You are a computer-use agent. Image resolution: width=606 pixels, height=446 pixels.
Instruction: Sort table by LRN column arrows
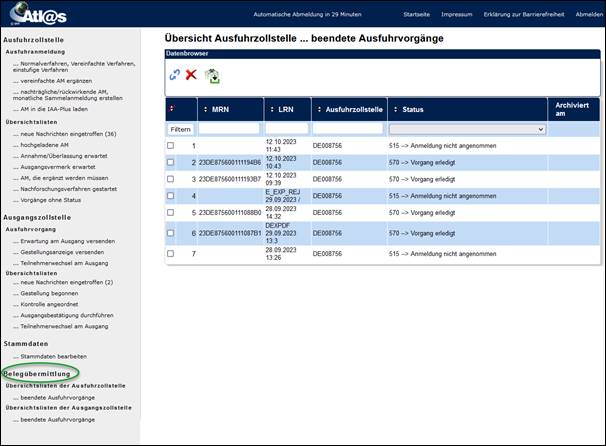coord(271,109)
